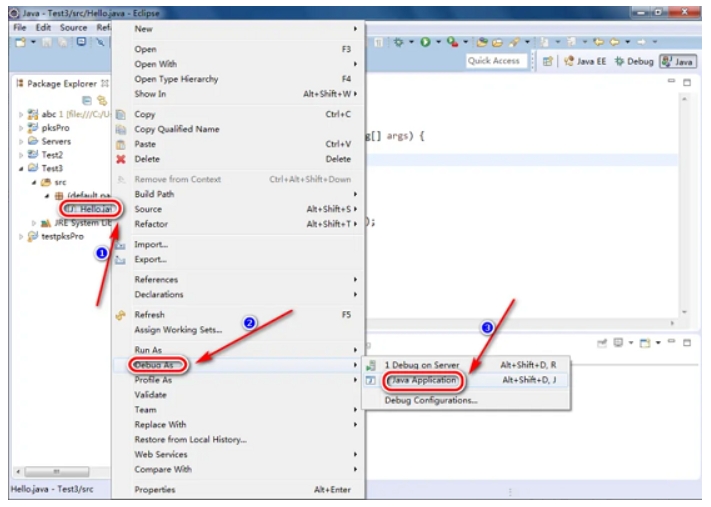Open the New submenu
The height and width of the screenshot is (507, 711).
coord(143,29)
